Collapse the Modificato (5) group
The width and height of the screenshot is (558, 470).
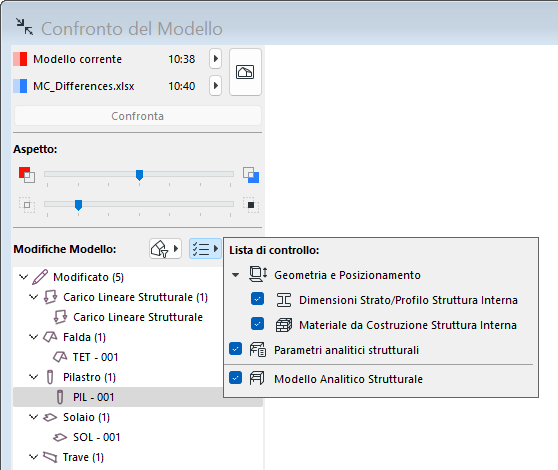(x=23, y=277)
